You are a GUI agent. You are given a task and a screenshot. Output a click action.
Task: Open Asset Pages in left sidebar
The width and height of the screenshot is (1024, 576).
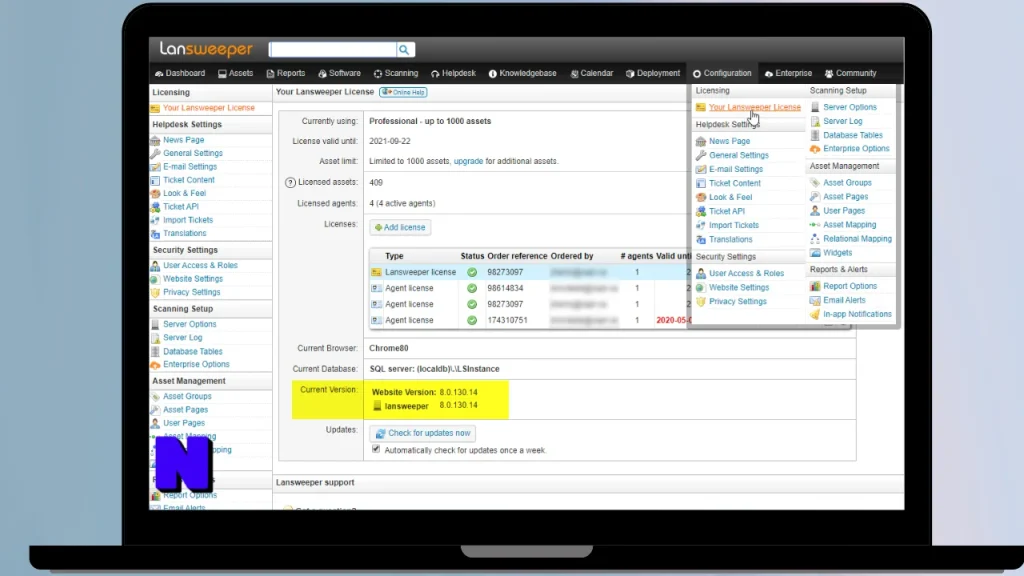pyautogui.click(x=185, y=409)
